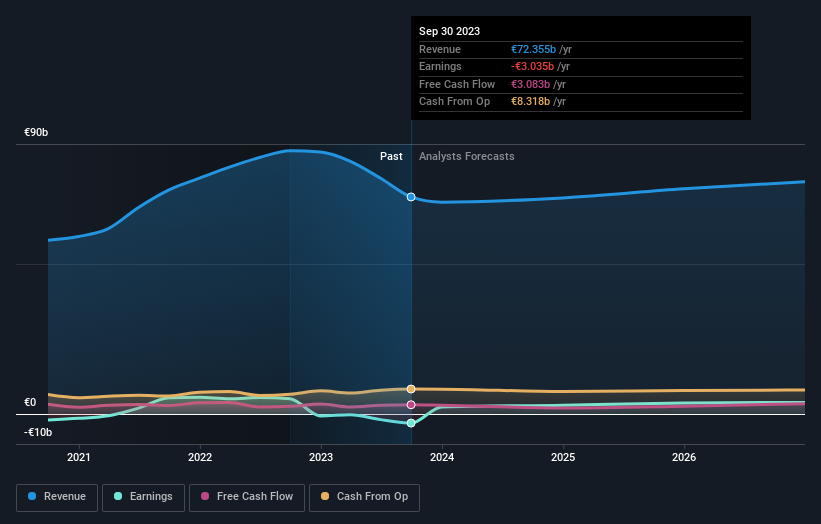Click the 2023 x-axis label
Image resolution: width=821 pixels, height=524 pixels.
321,458
